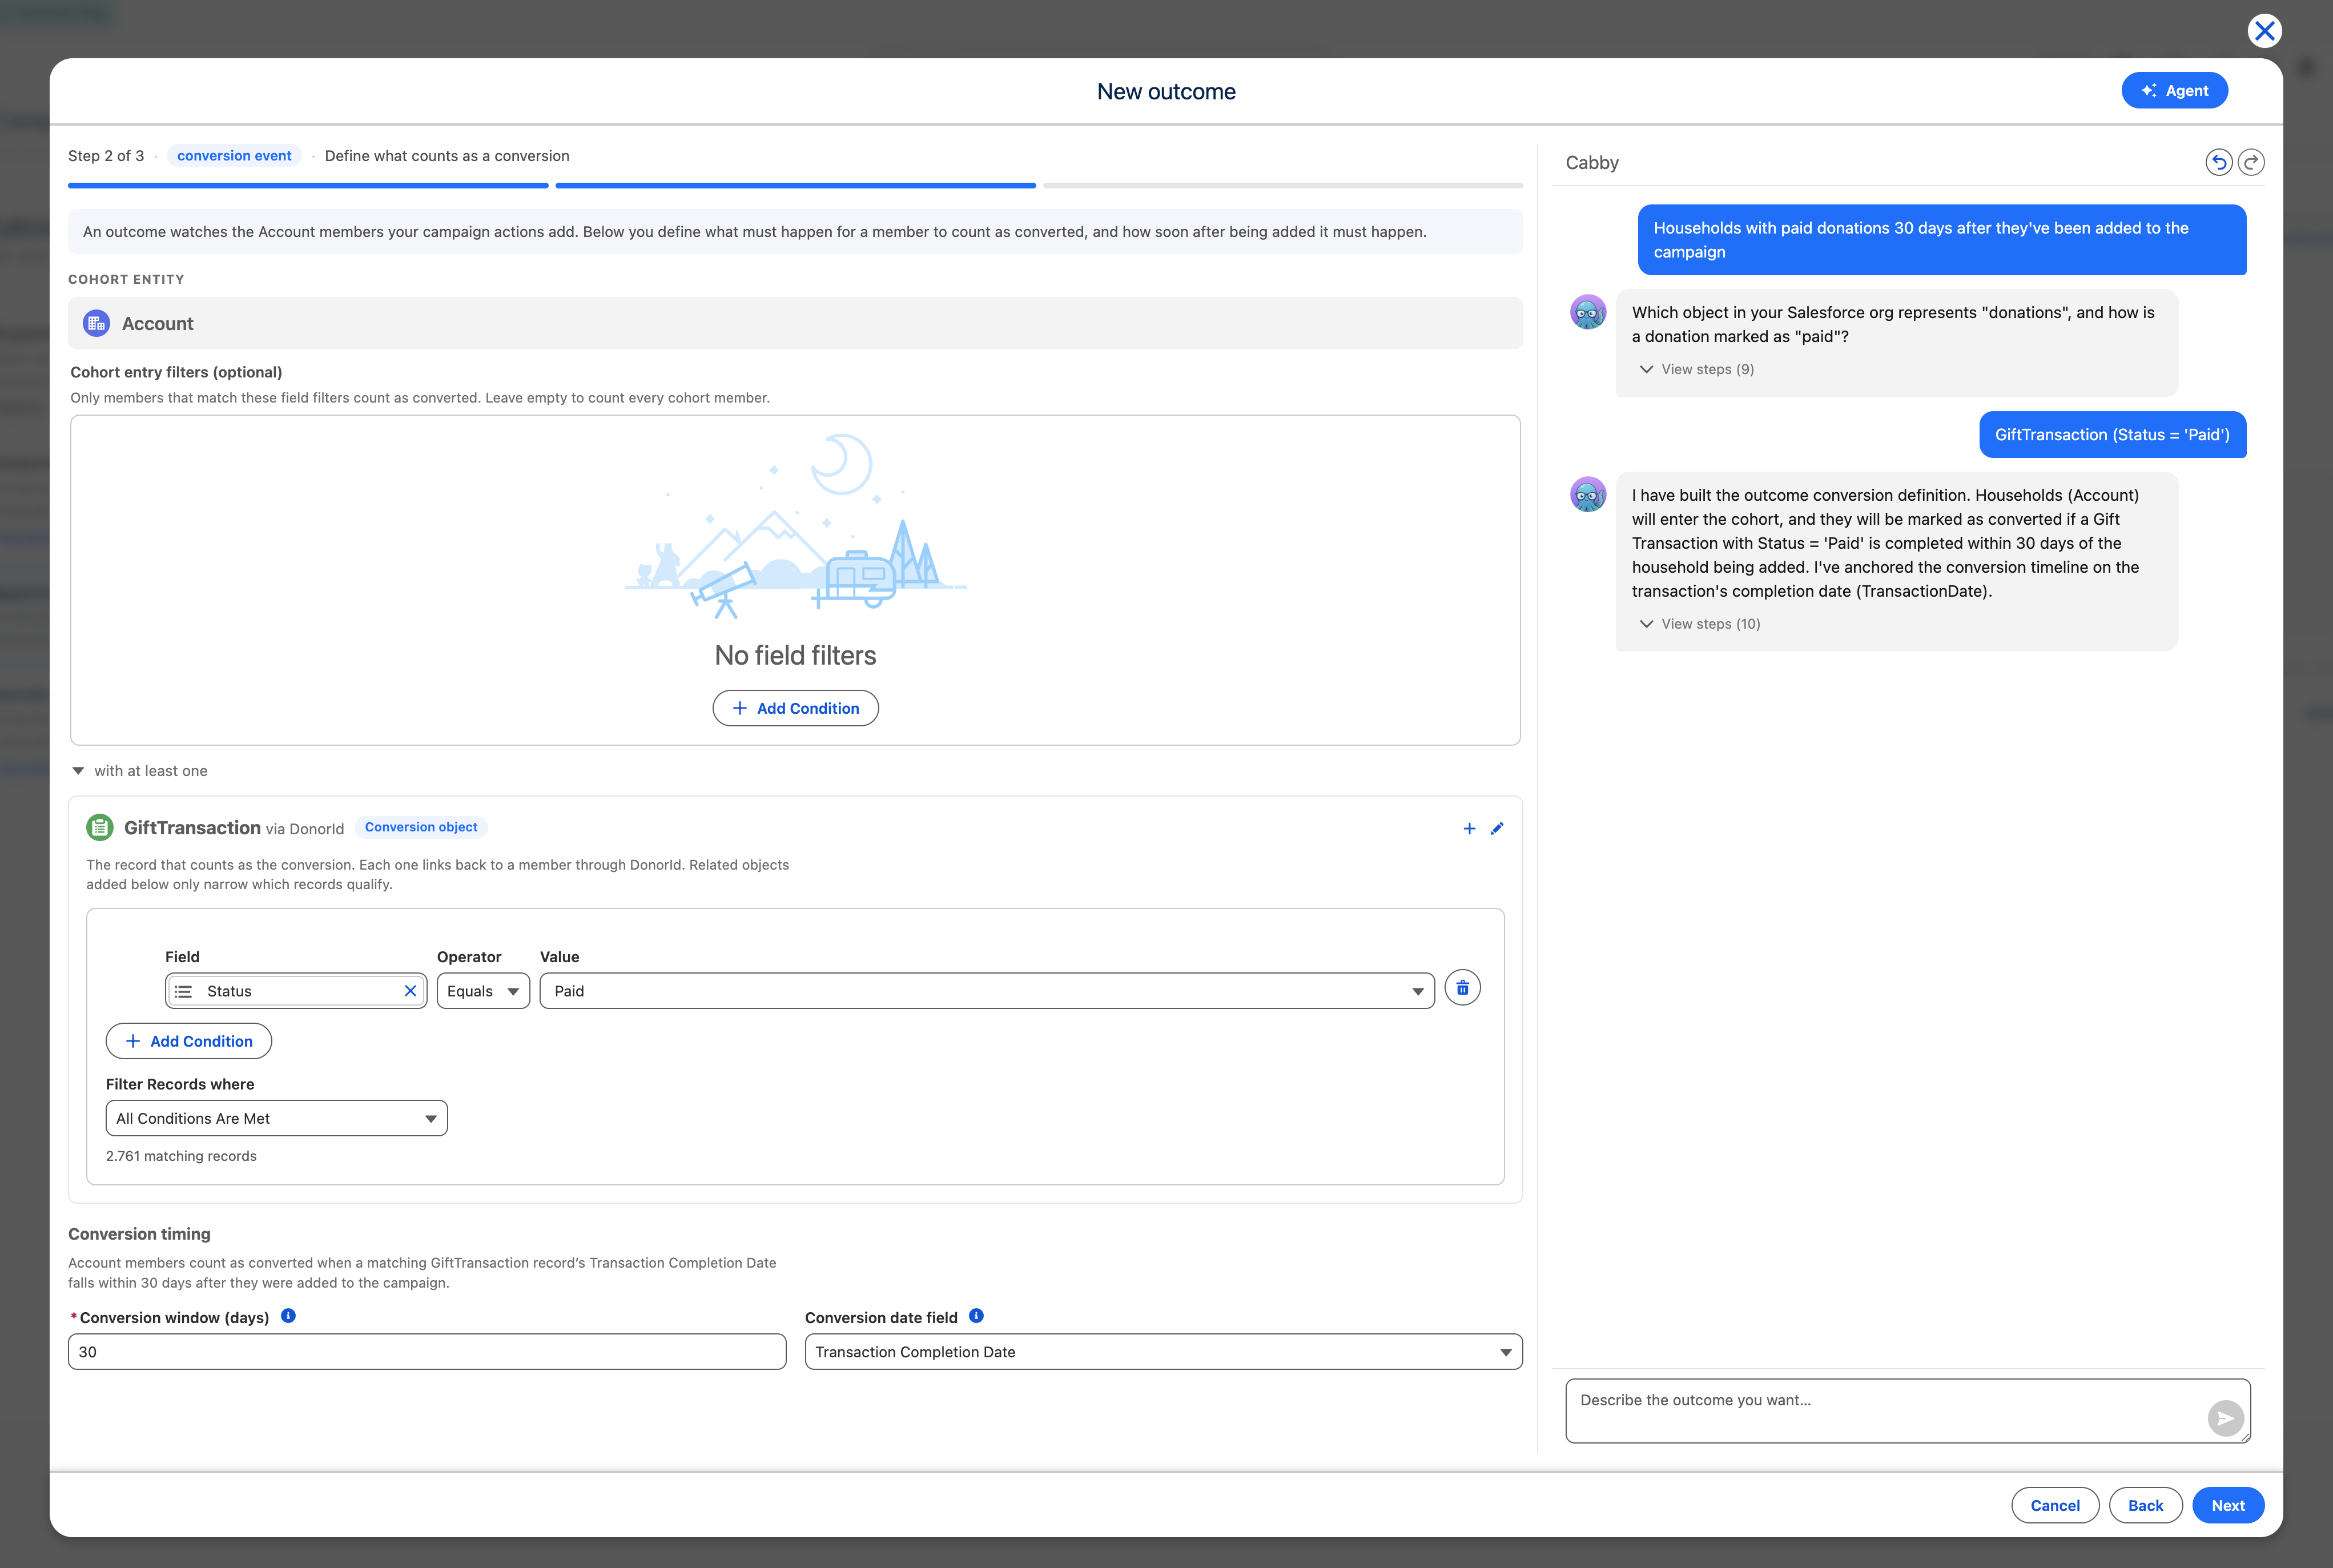This screenshot has width=2333, height=1568.
Task: Click the 'New outcome' dialog title
Action: (x=1166, y=91)
